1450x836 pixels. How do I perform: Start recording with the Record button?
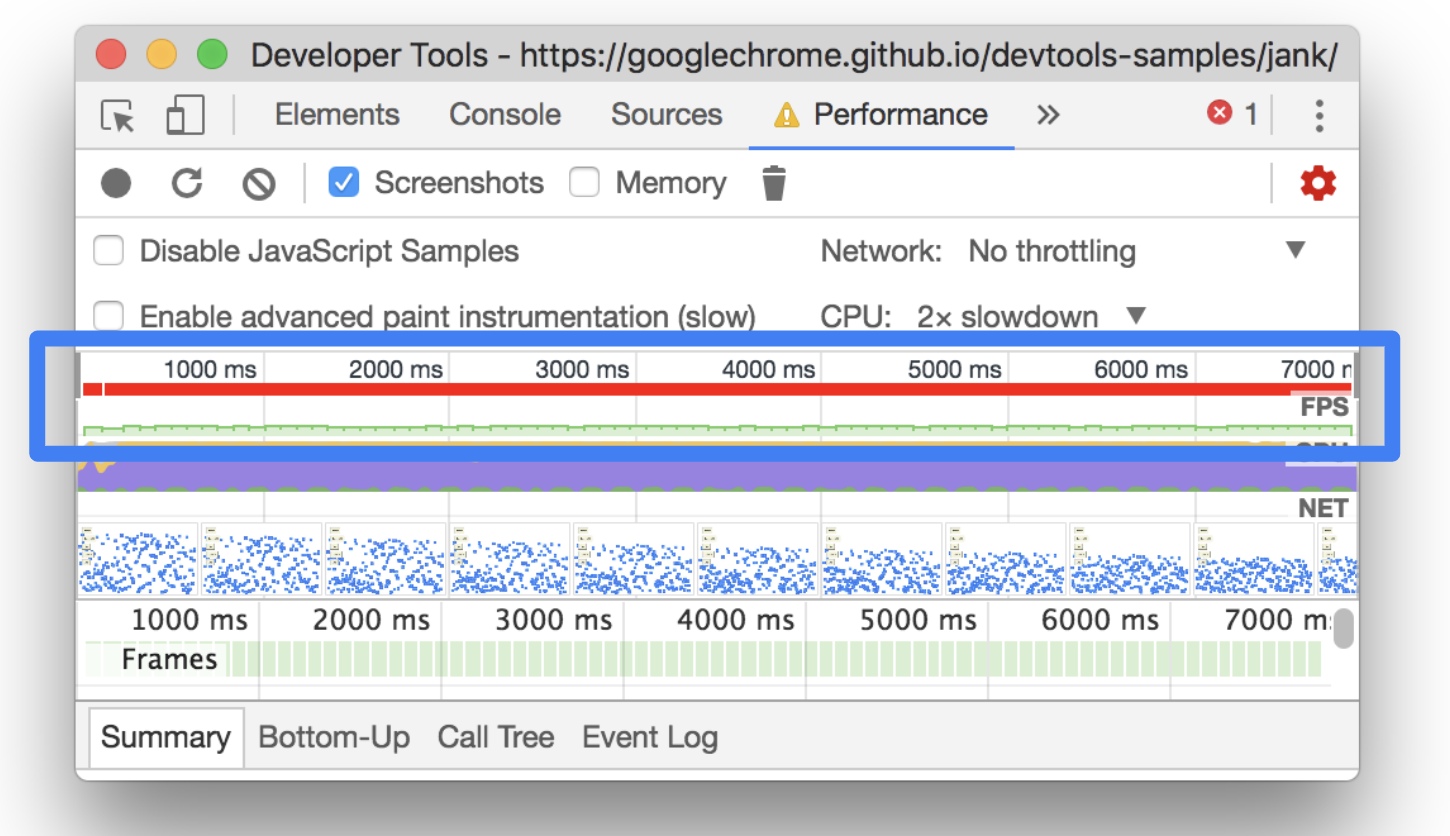tap(116, 183)
